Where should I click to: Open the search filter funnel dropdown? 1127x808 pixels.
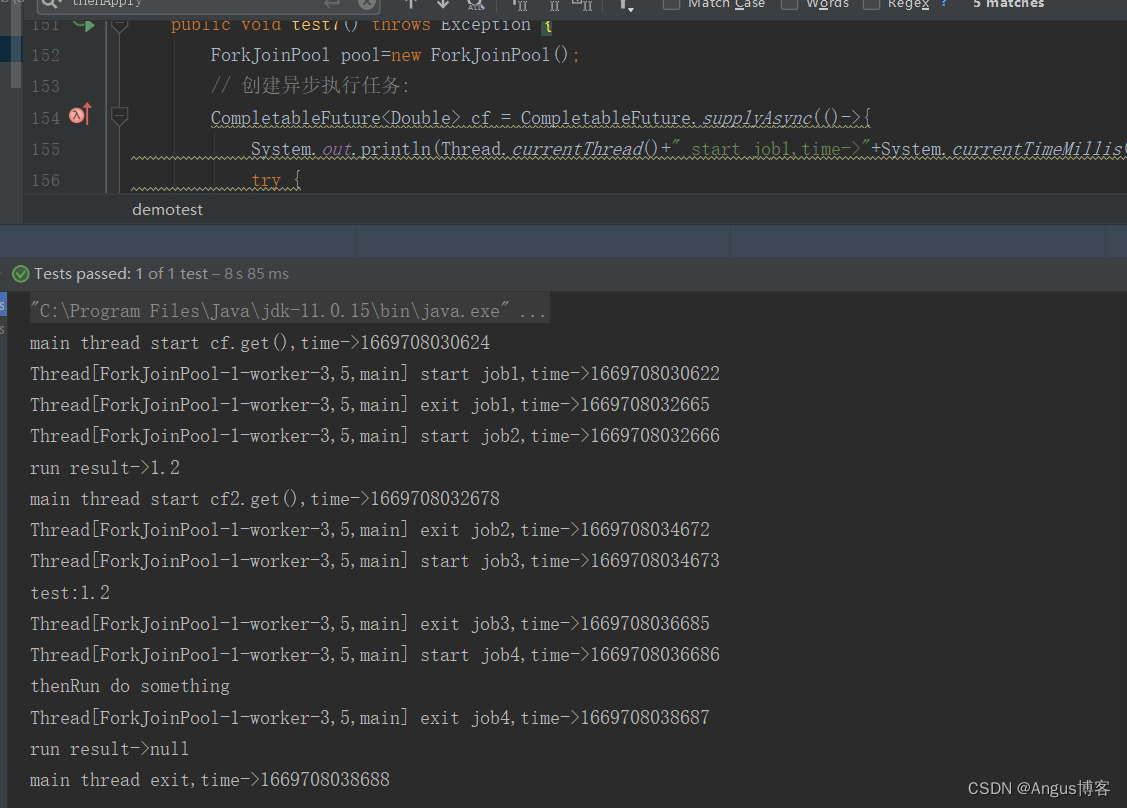pyautogui.click(x=625, y=5)
